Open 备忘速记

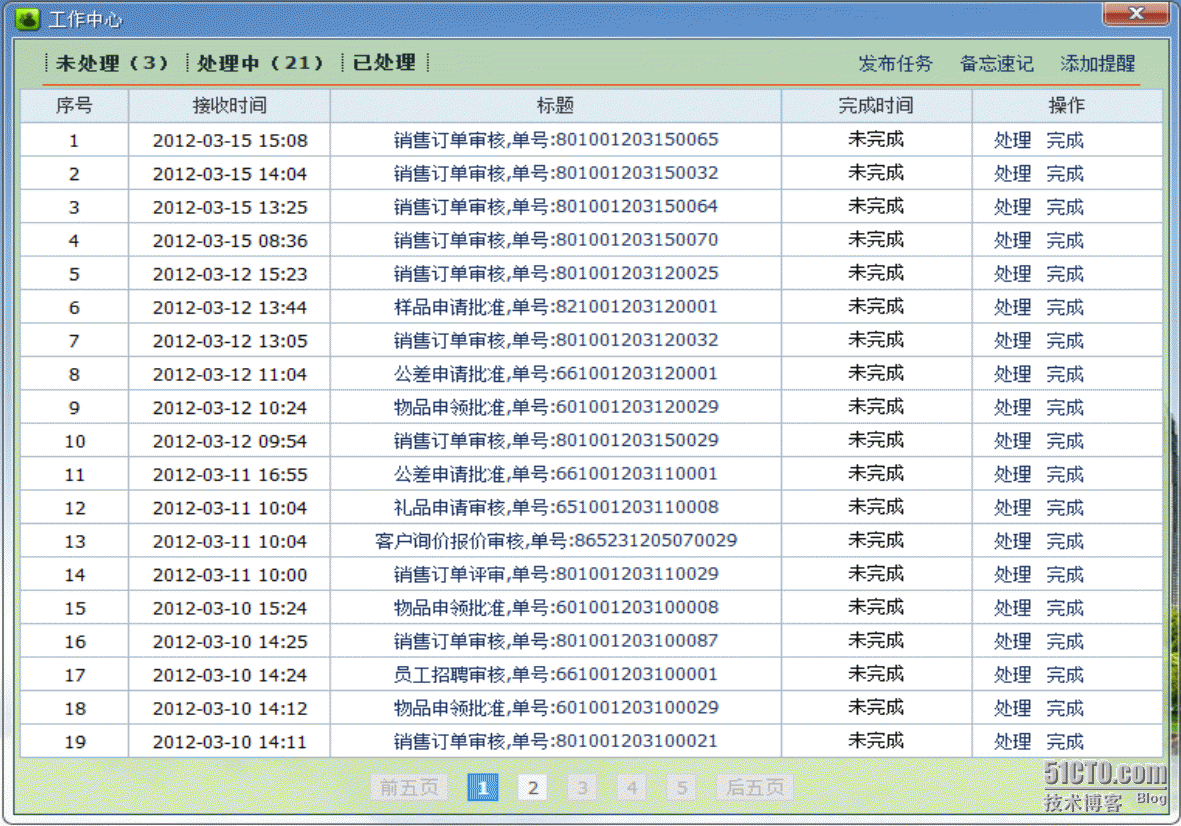tap(996, 63)
